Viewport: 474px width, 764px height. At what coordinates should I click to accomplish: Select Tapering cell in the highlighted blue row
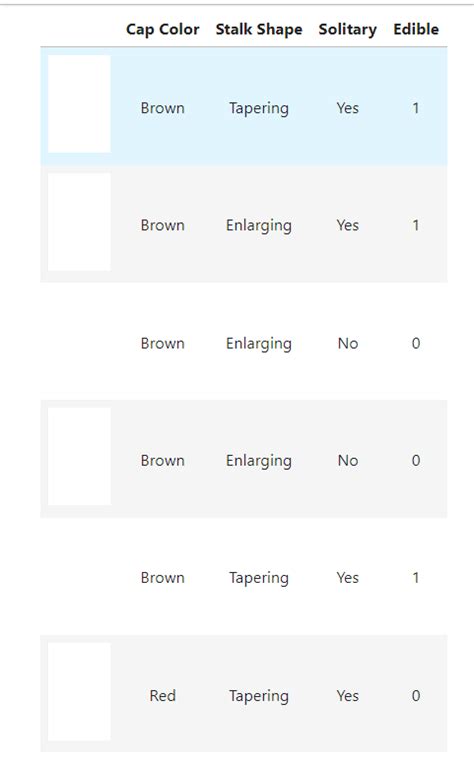point(259,108)
